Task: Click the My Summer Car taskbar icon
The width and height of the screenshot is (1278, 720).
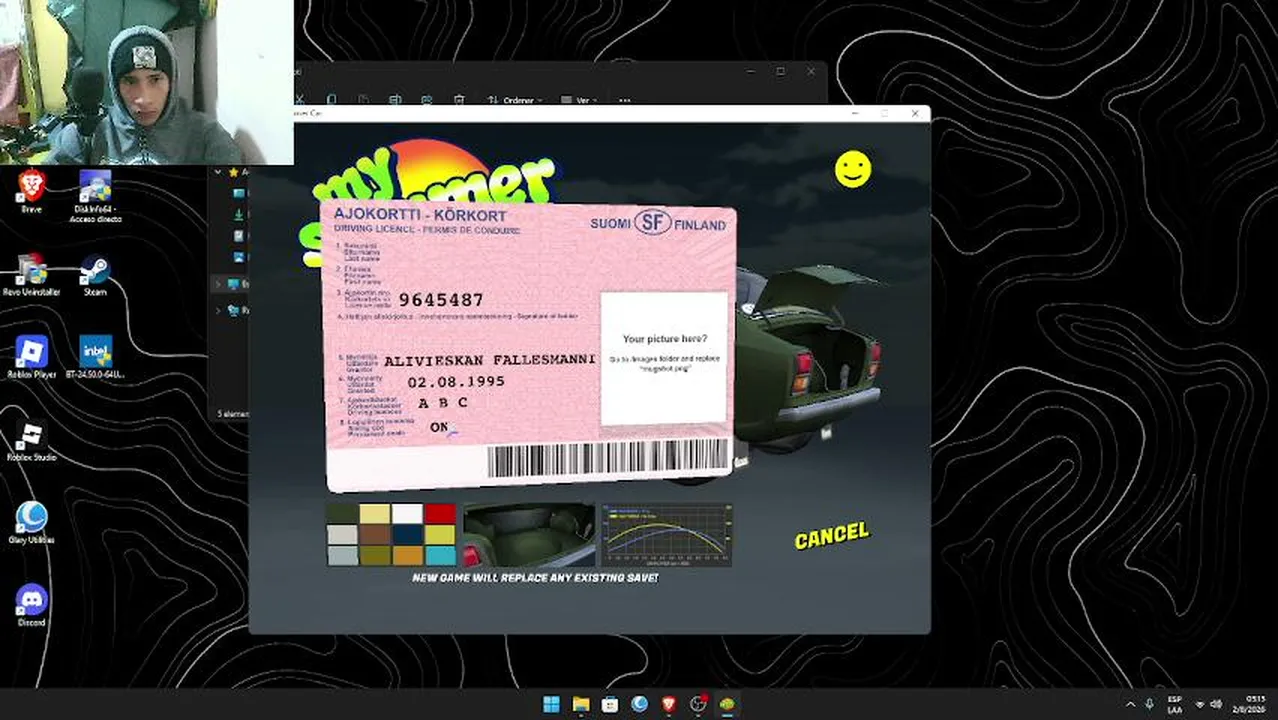Action: [x=727, y=704]
